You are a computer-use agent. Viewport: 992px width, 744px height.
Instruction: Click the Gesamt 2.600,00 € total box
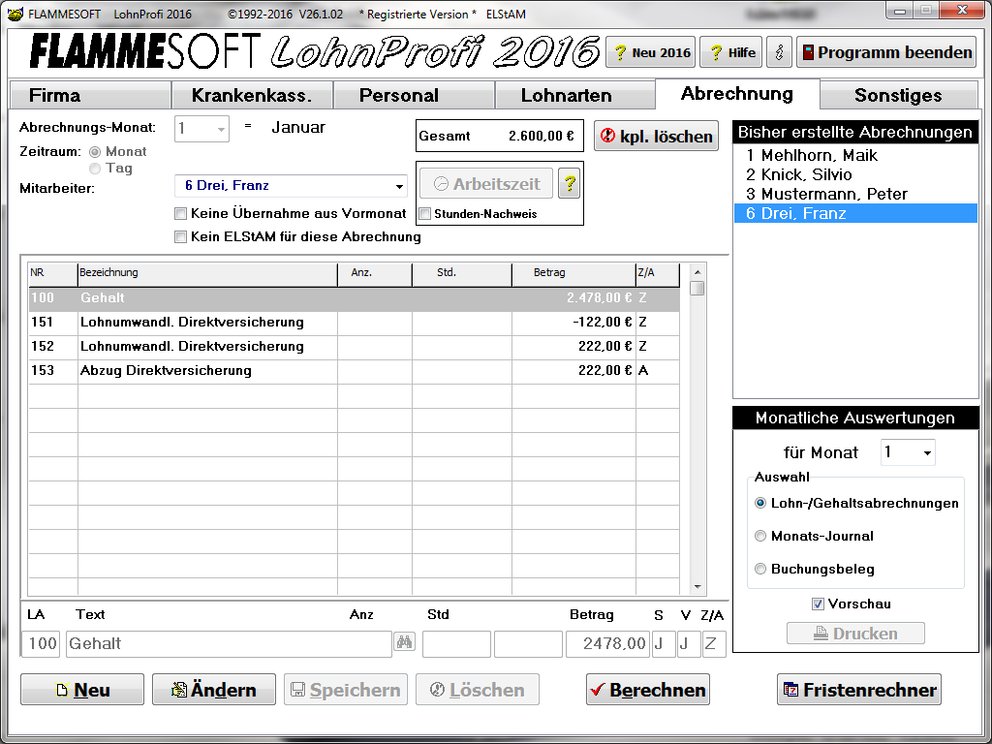click(499, 136)
